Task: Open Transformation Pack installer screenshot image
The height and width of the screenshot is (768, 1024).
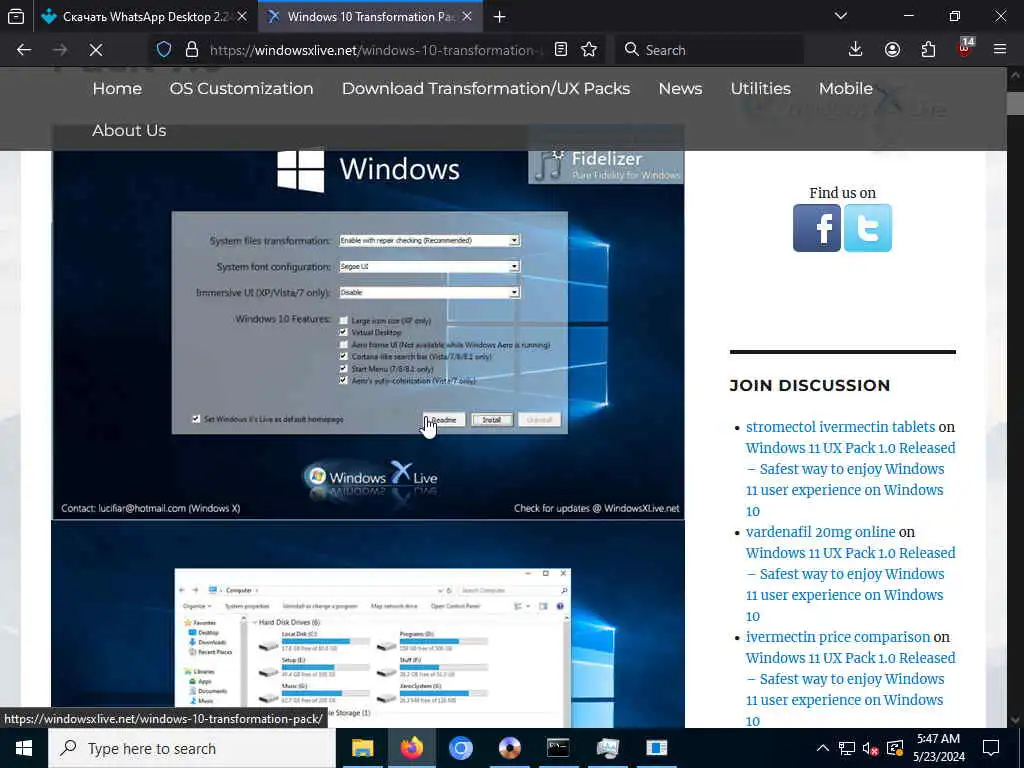Action: pos(368,335)
